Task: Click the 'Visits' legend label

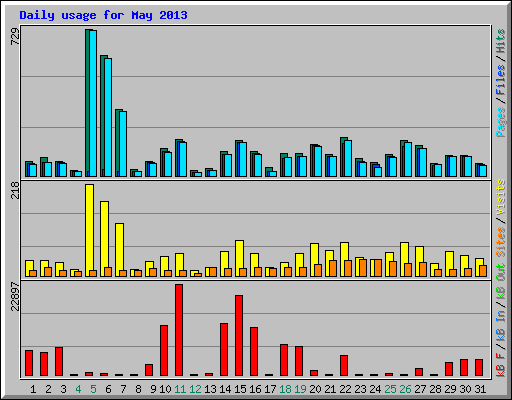Action: pos(501,198)
